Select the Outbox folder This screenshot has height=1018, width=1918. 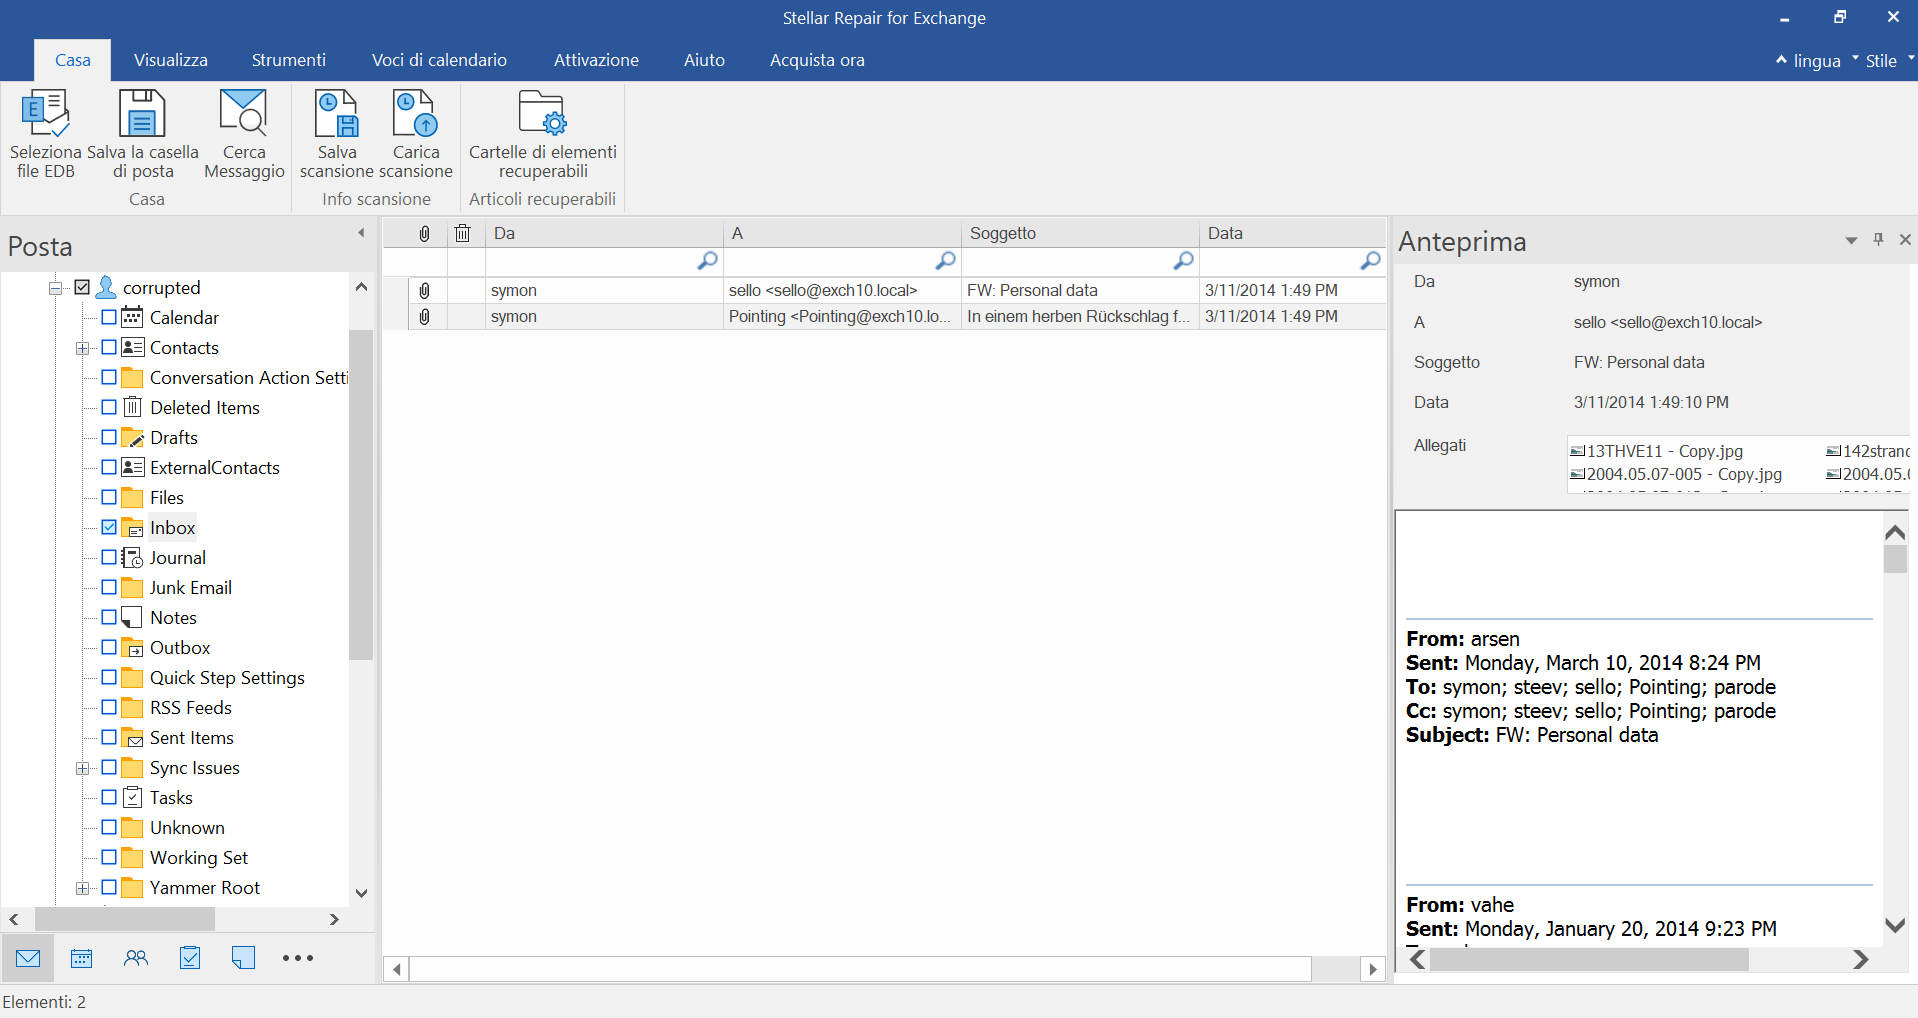tap(180, 647)
